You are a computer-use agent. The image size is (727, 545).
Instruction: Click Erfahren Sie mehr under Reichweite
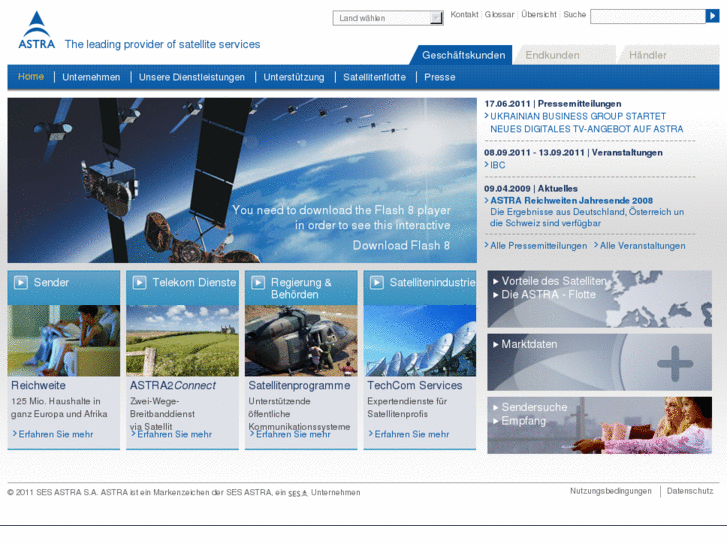pos(56,434)
